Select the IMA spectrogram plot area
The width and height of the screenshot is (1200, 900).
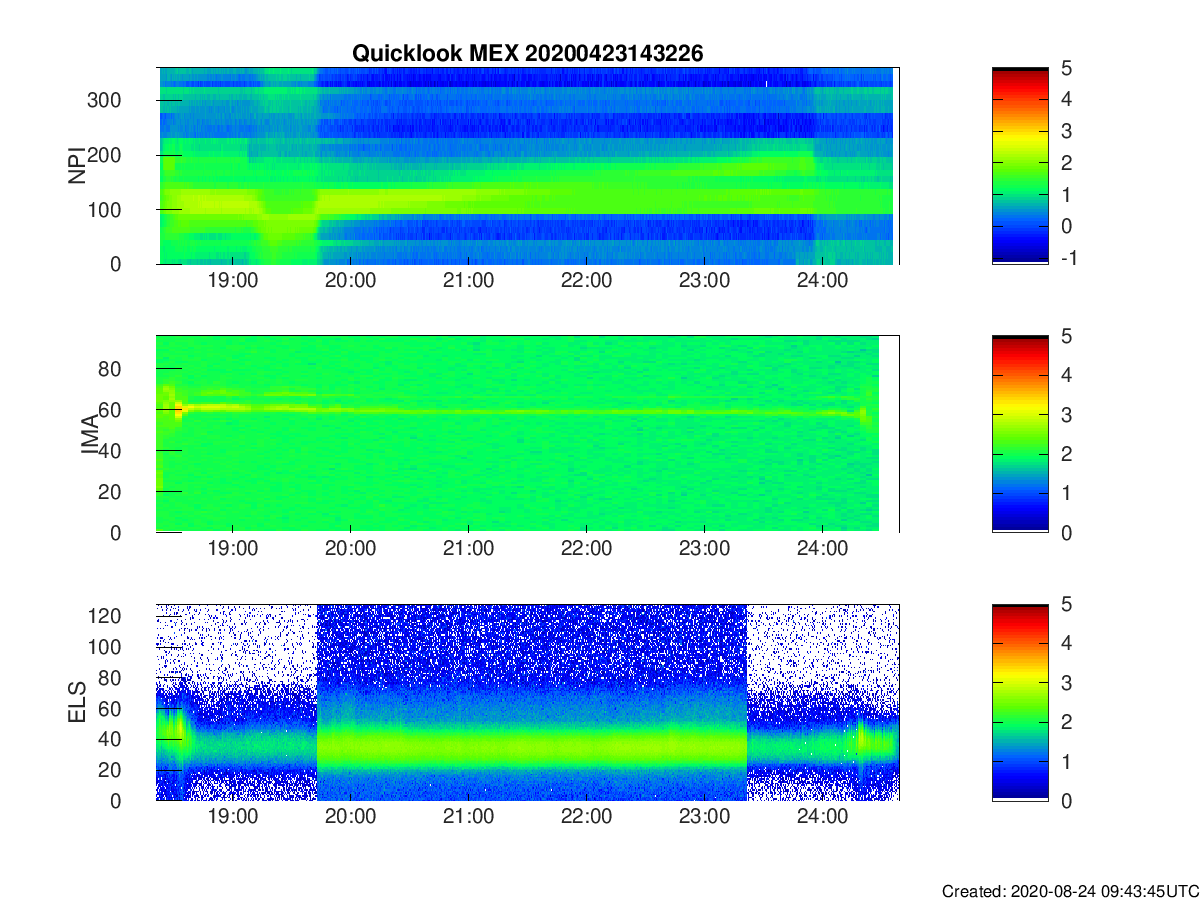527,434
